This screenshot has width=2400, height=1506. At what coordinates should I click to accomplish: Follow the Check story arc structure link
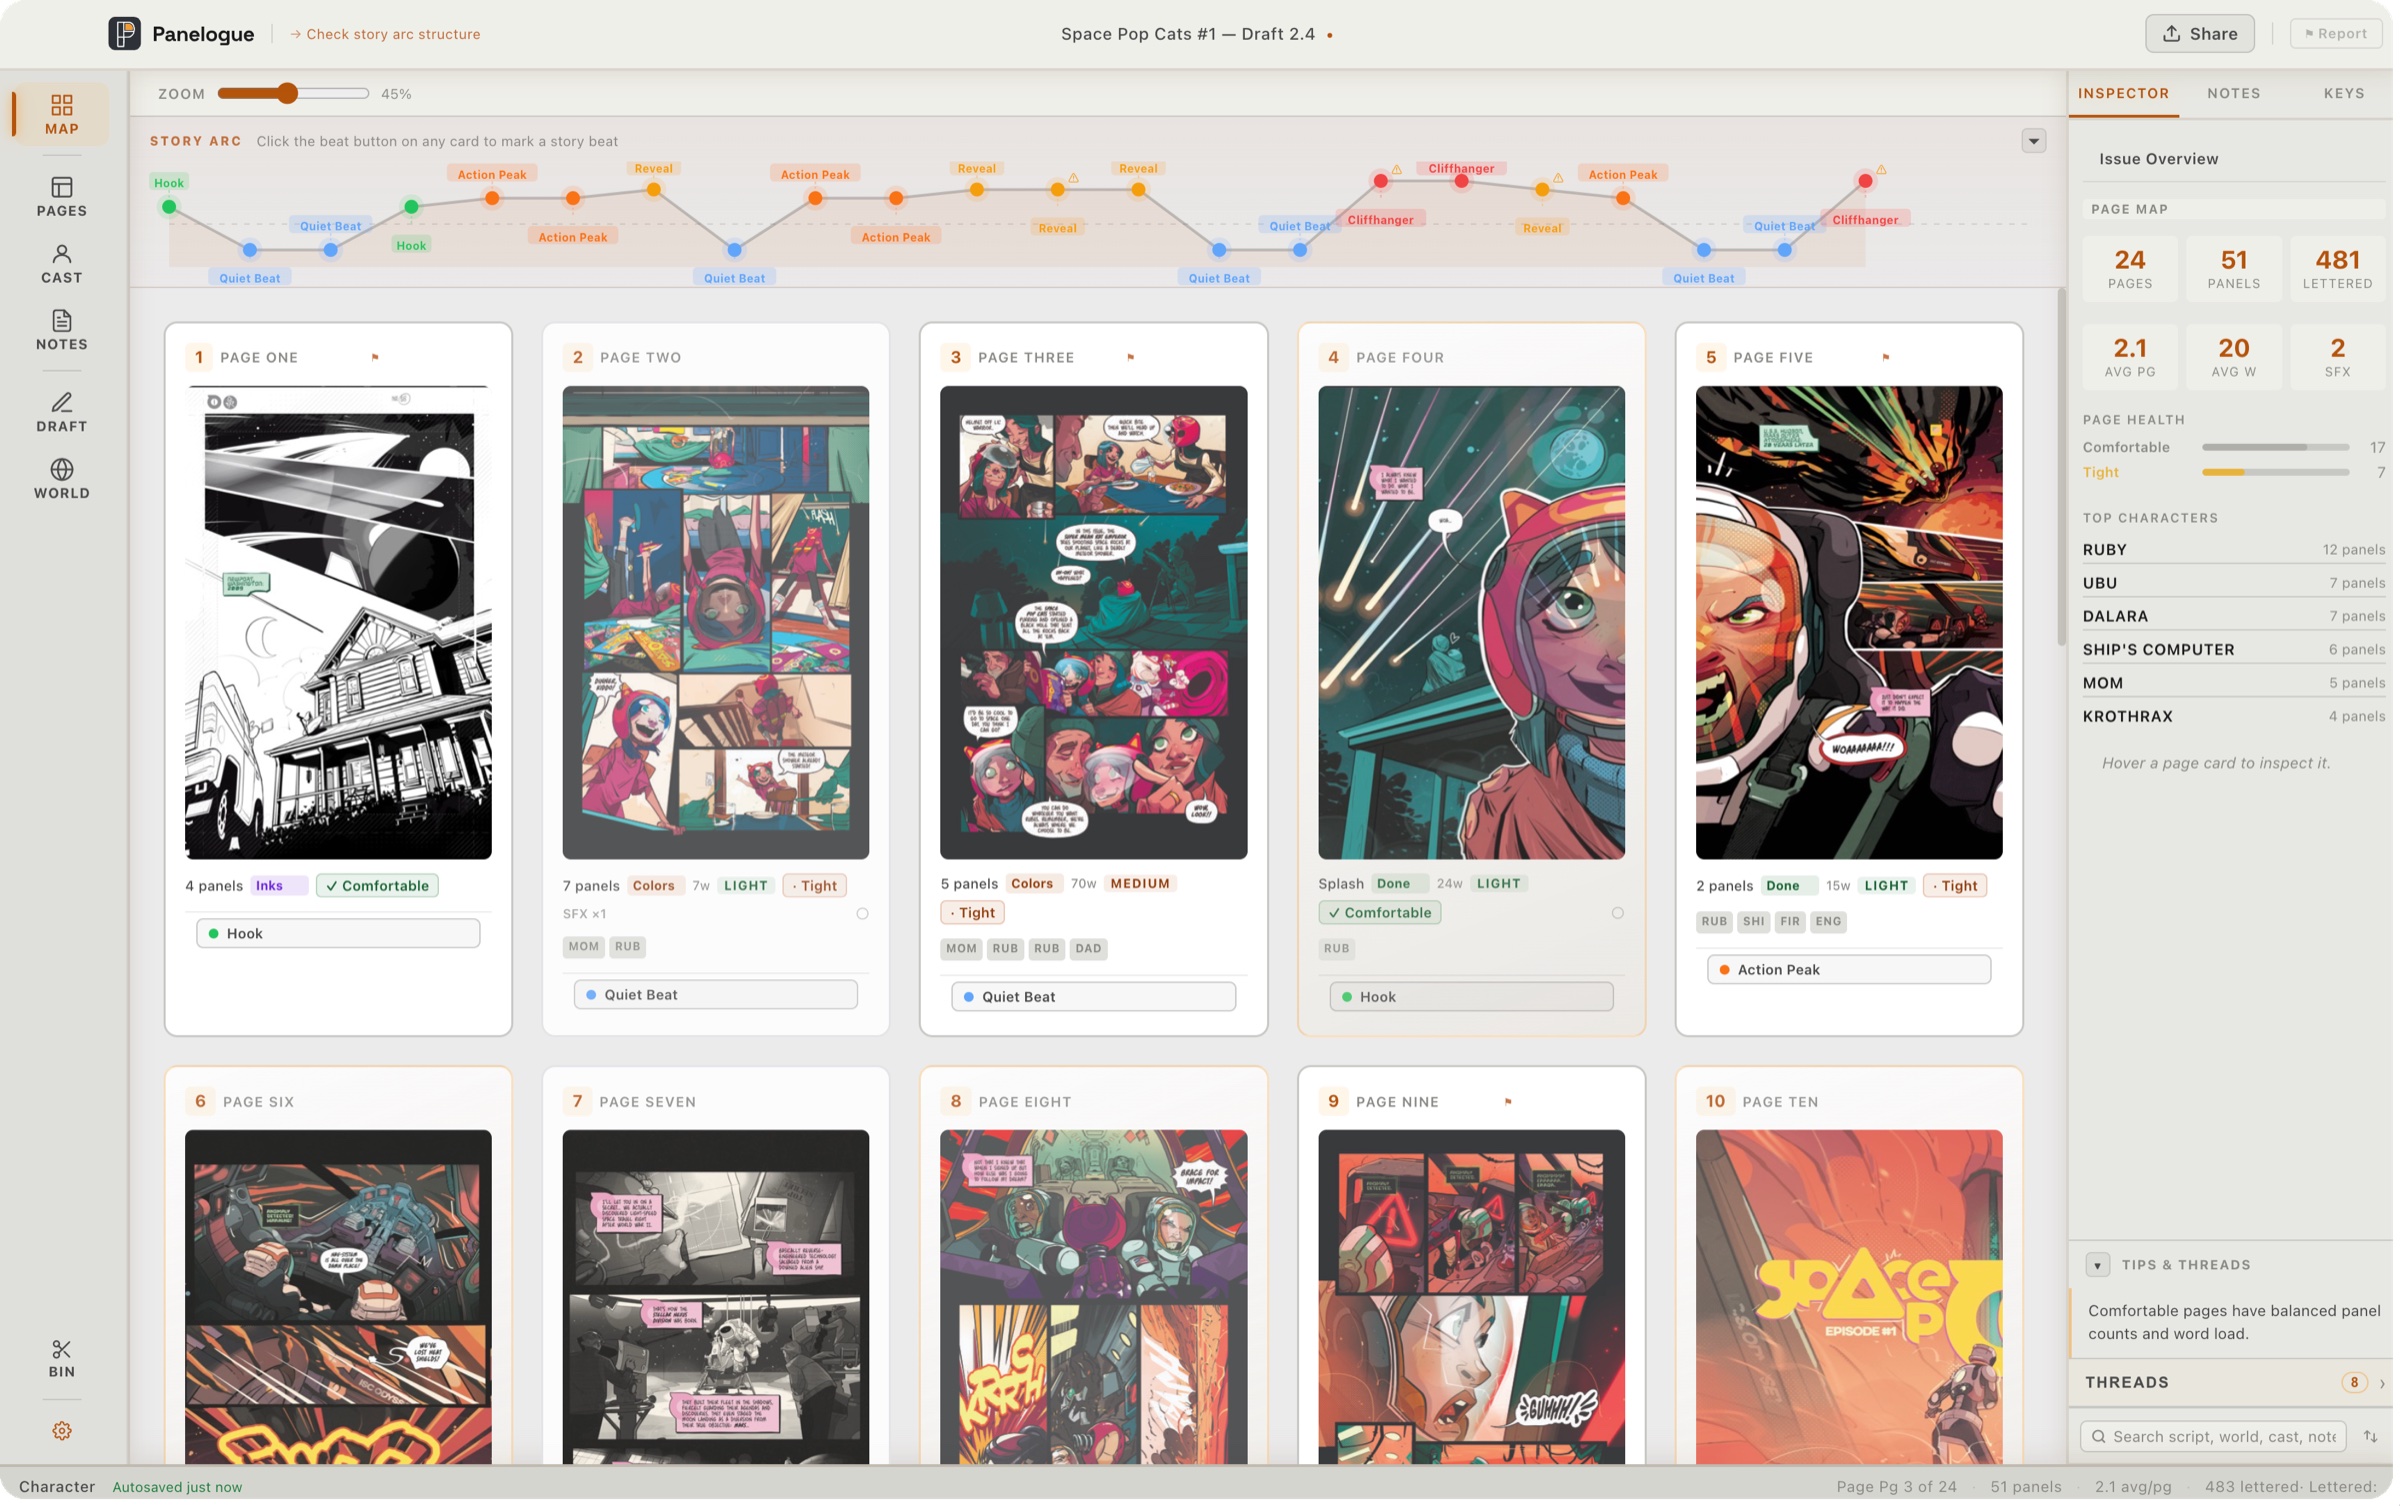pyautogui.click(x=386, y=34)
